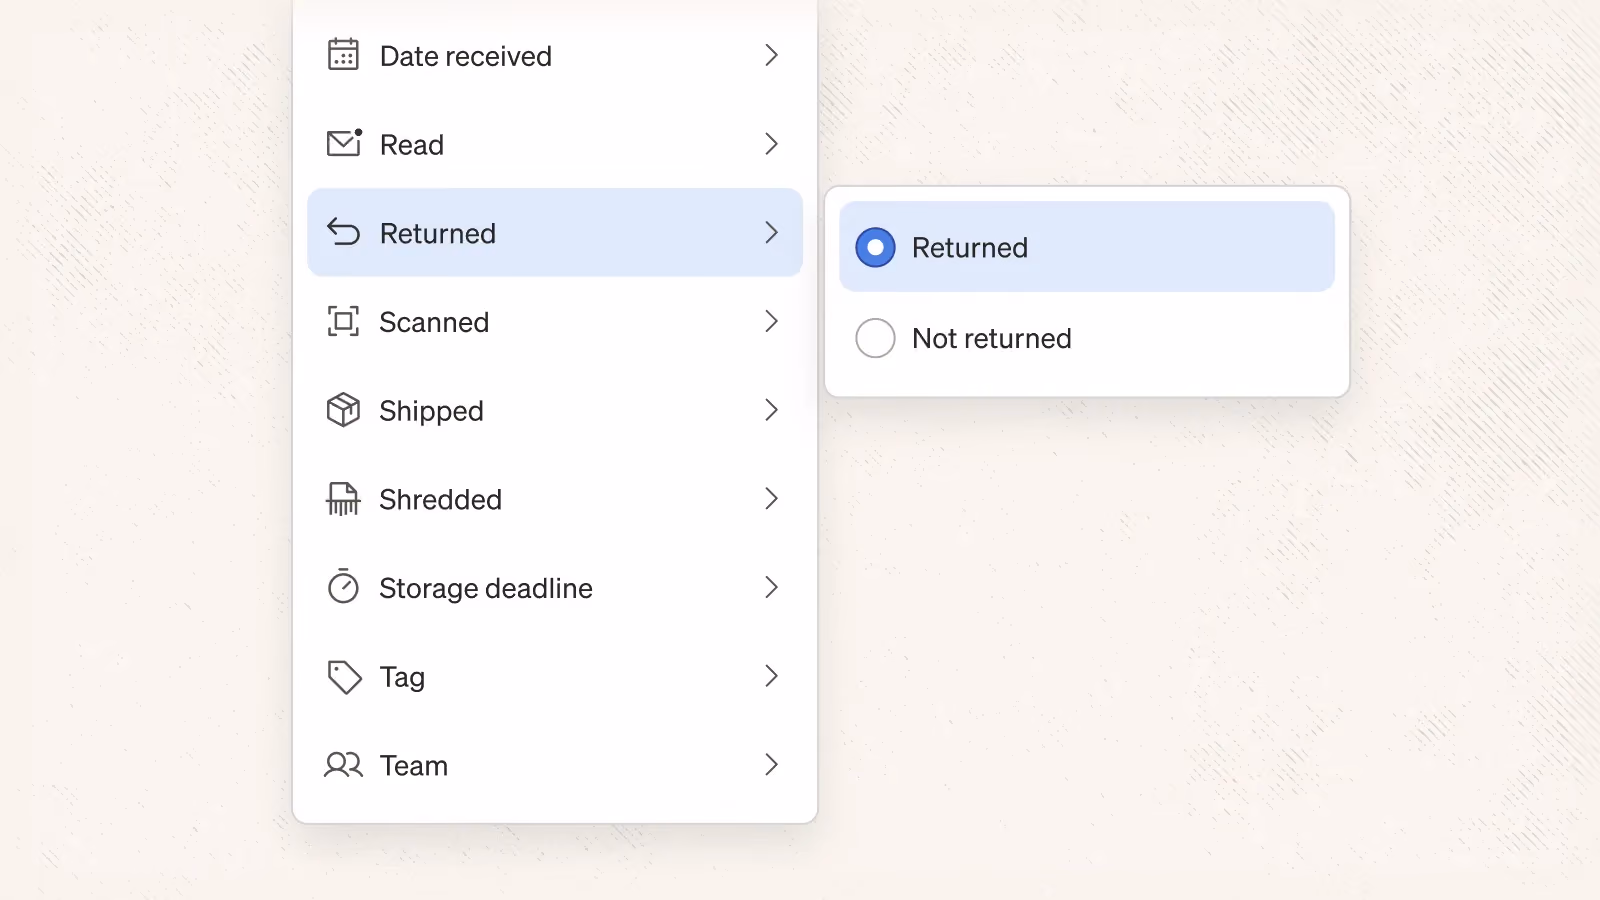Open the Shredded filter menu item
Viewport: 1600px width, 900px height.
click(555, 499)
